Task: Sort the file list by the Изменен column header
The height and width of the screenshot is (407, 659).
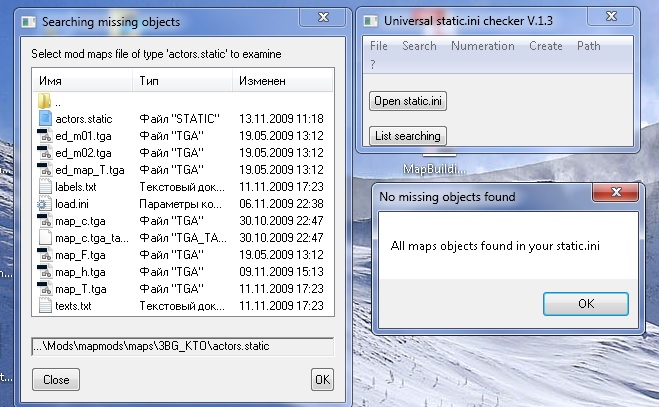Action: pyautogui.click(x=282, y=81)
